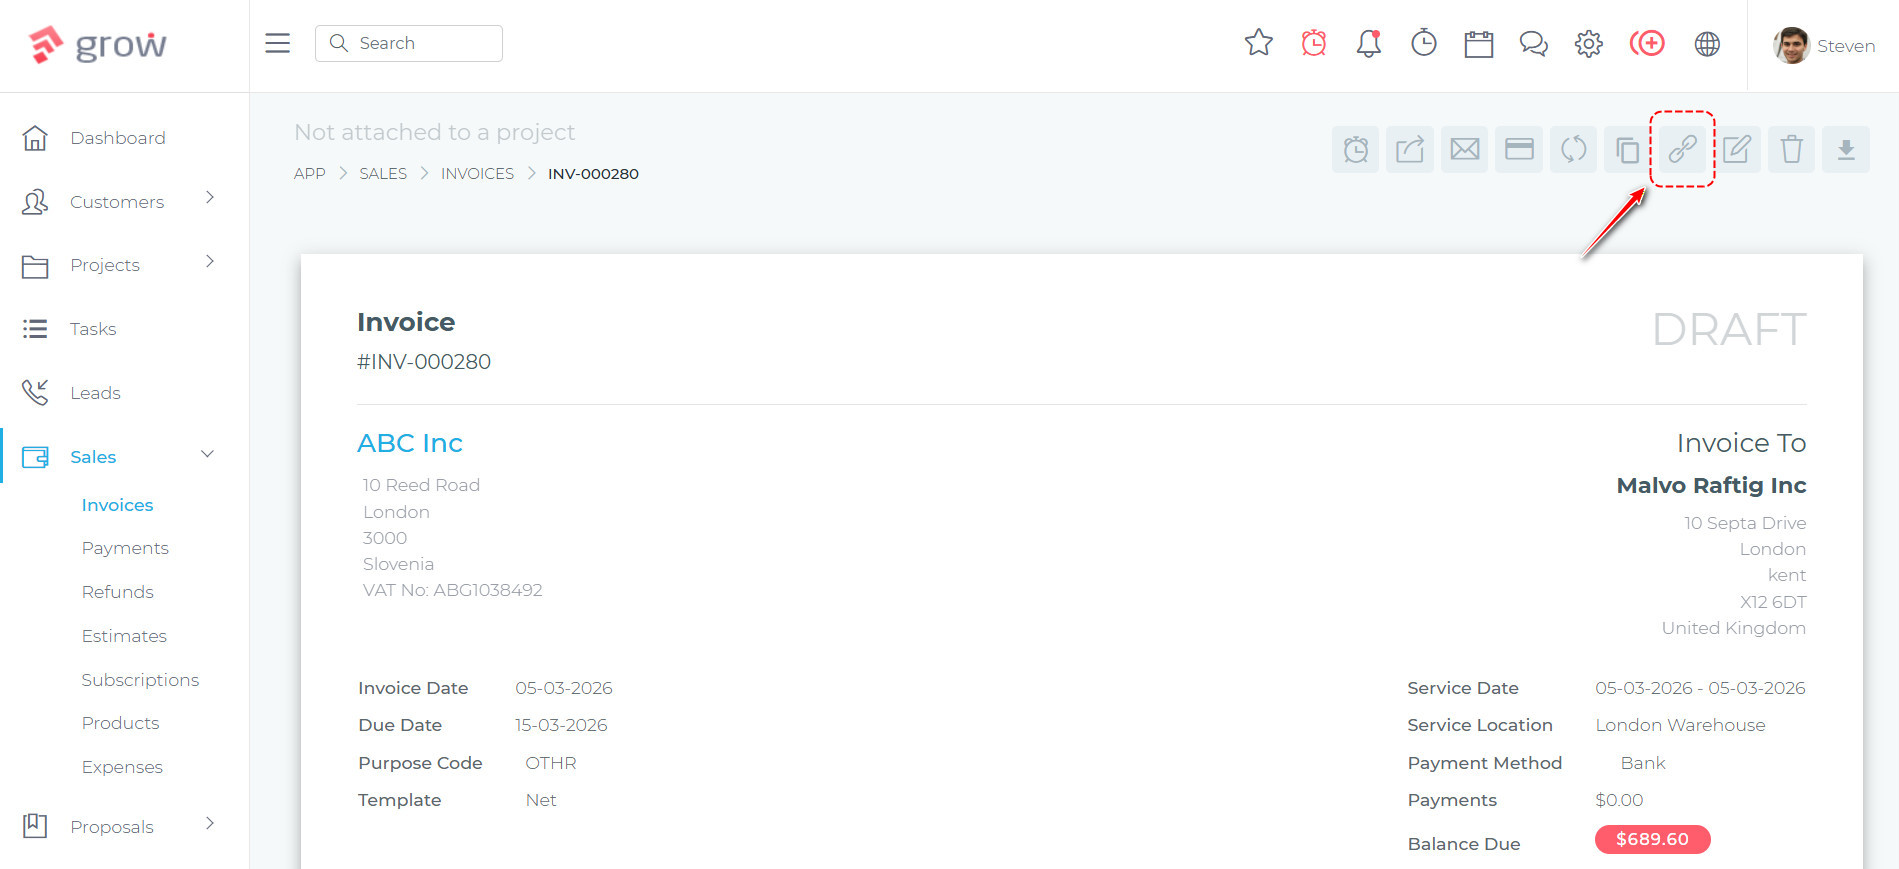This screenshot has height=869, width=1899.
Task: Click the INVOICES breadcrumb link
Action: pos(477,174)
